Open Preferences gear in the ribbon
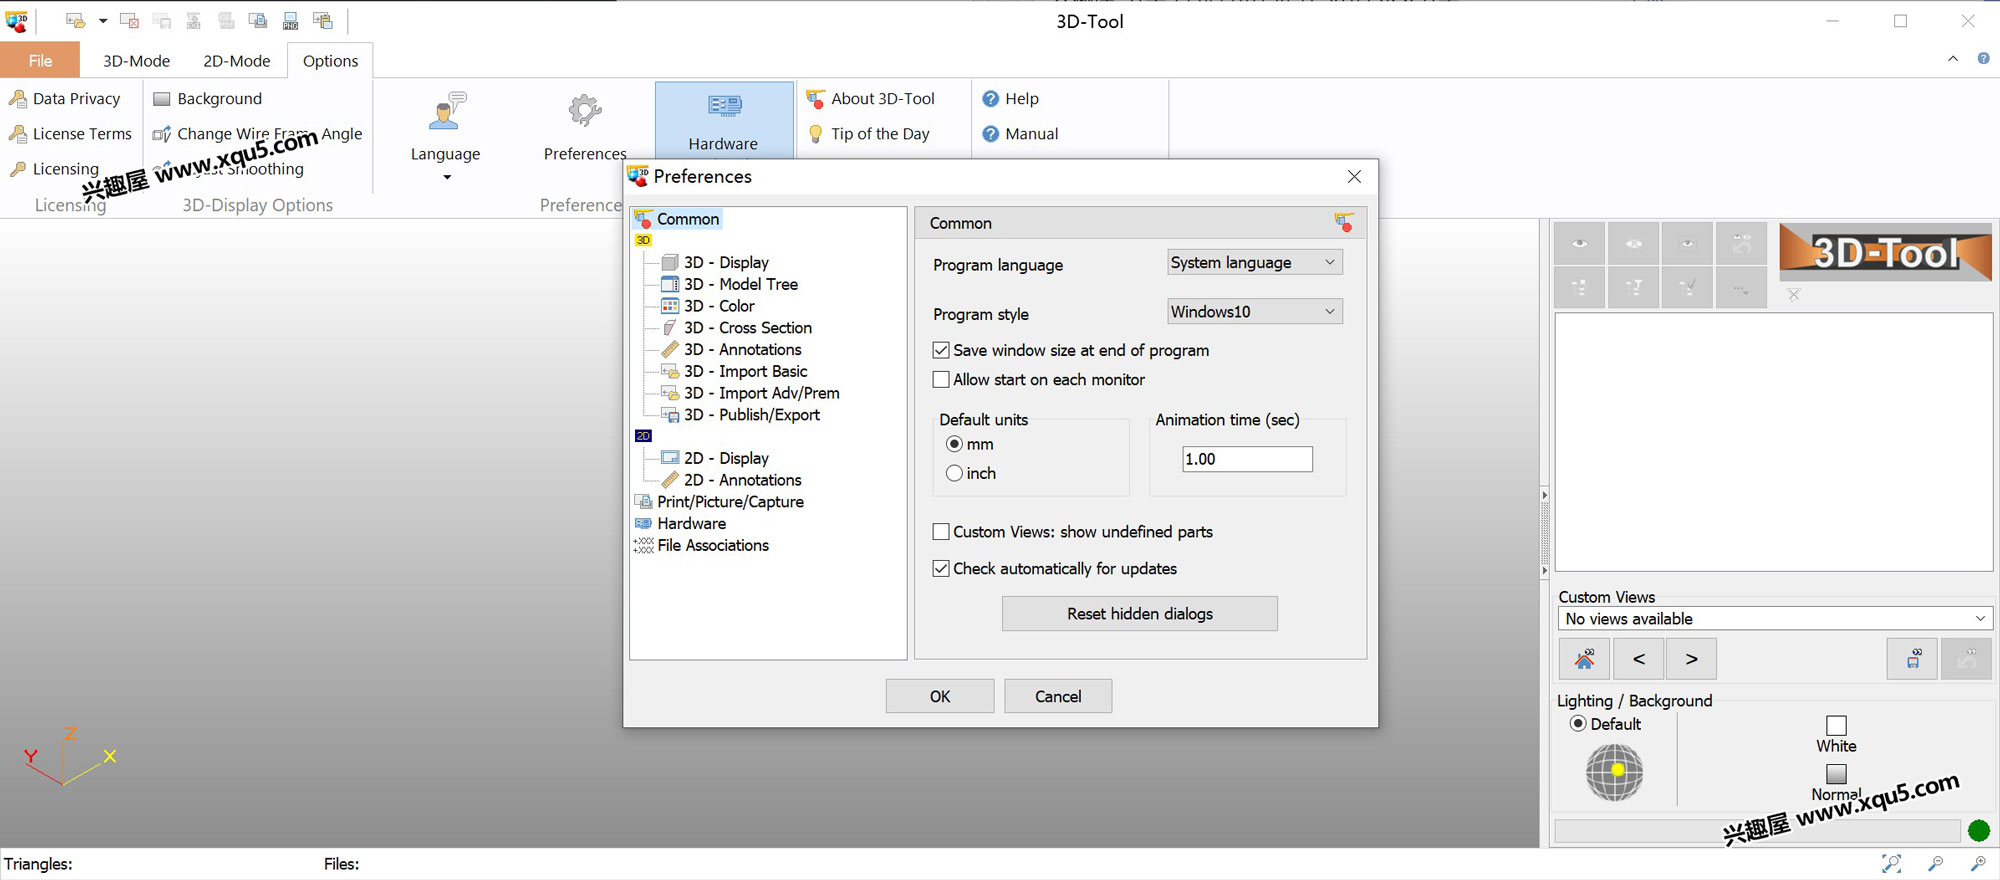 click(585, 127)
